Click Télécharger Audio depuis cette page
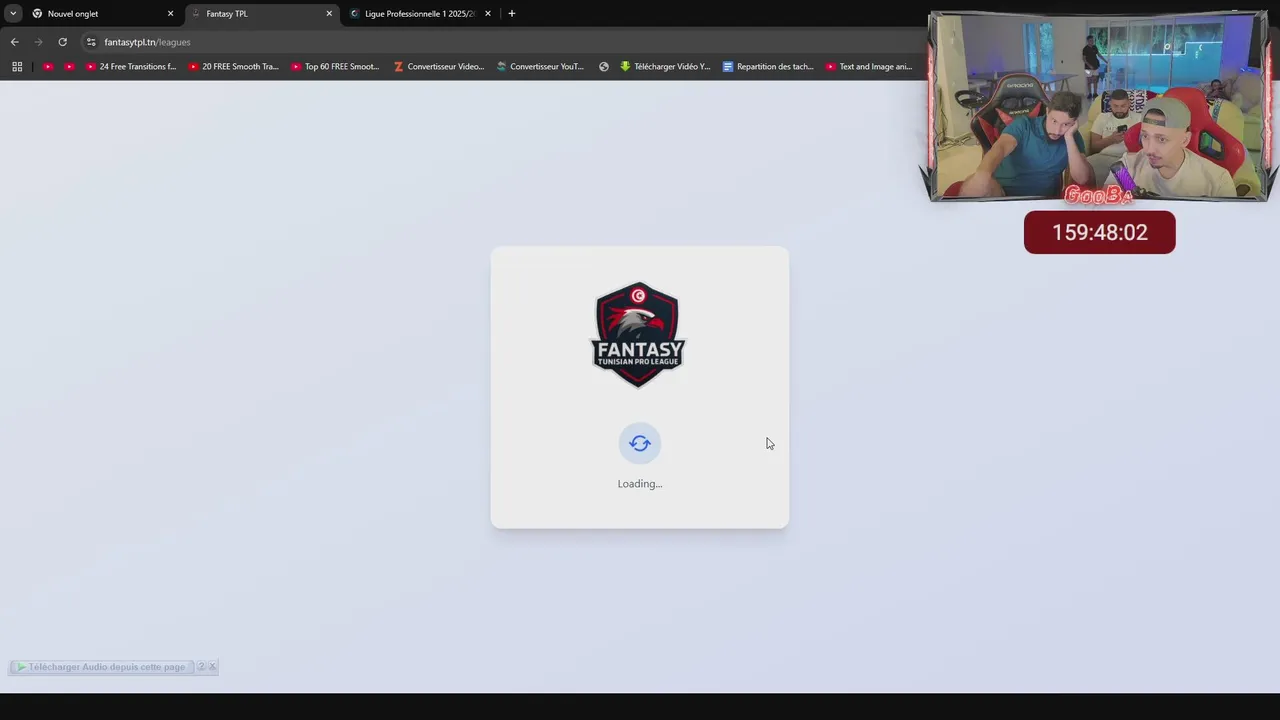 pos(102,667)
